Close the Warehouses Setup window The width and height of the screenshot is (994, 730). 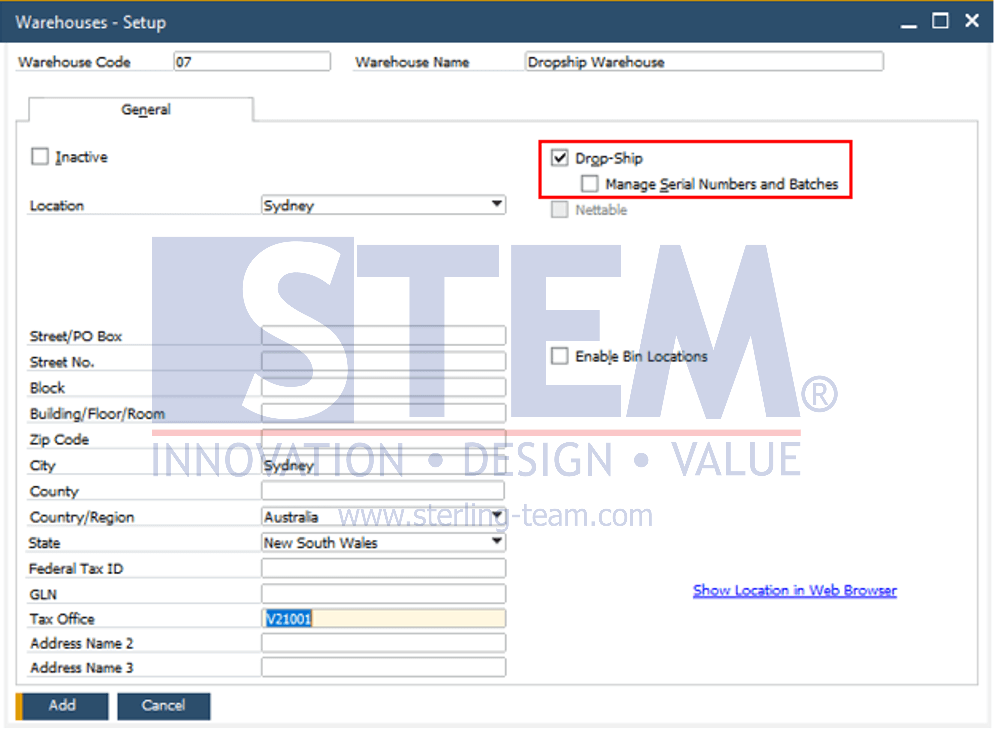[x=972, y=21]
